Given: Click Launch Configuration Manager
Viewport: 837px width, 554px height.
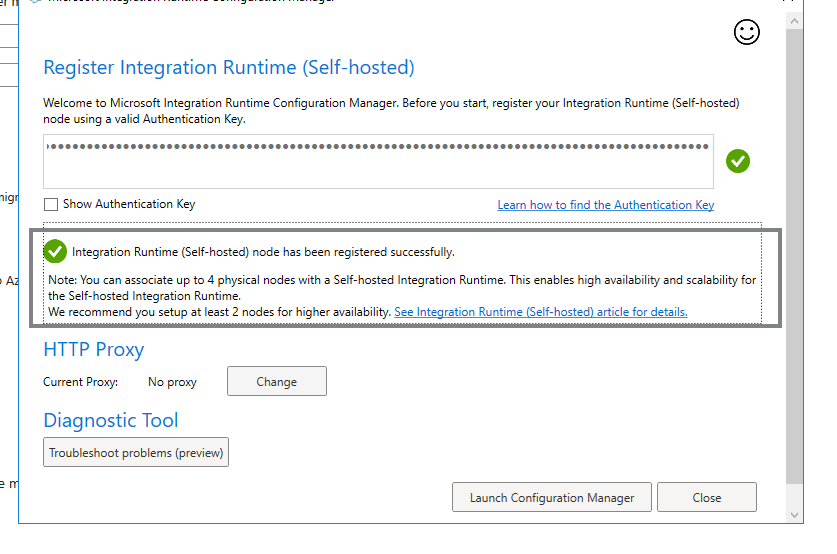Looking at the screenshot, I should (x=552, y=498).
